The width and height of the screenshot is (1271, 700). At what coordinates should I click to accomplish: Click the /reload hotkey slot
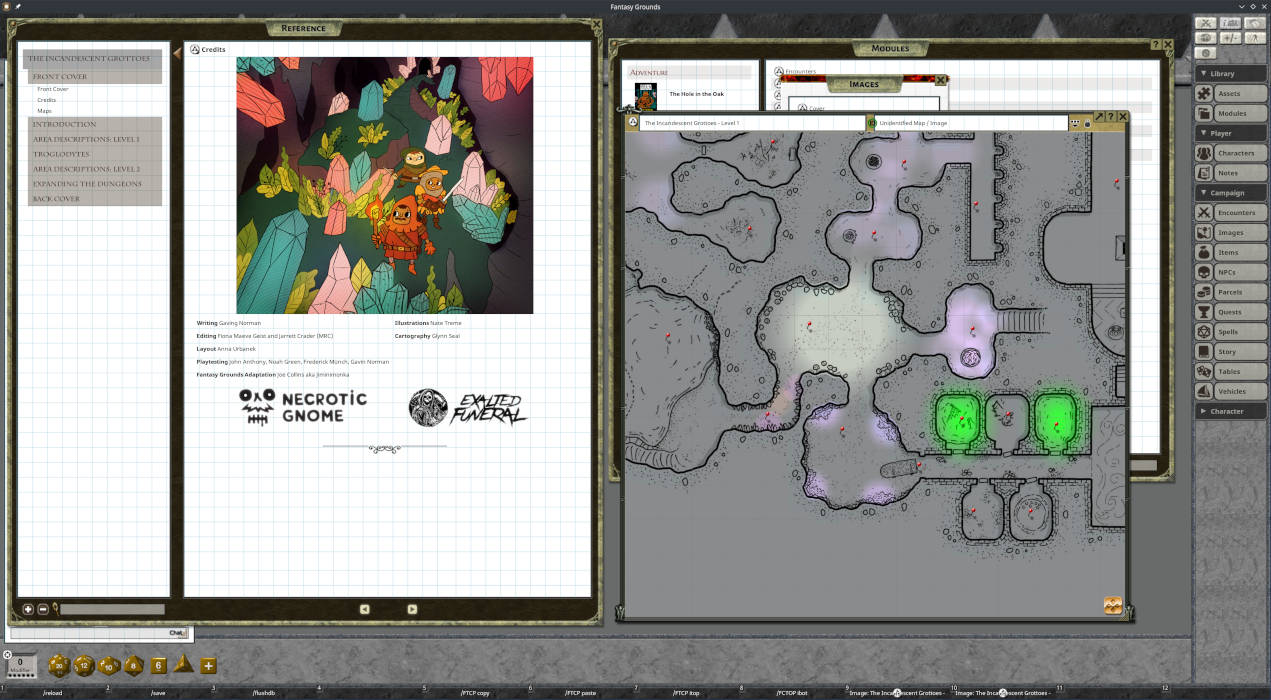[x=55, y=693]
